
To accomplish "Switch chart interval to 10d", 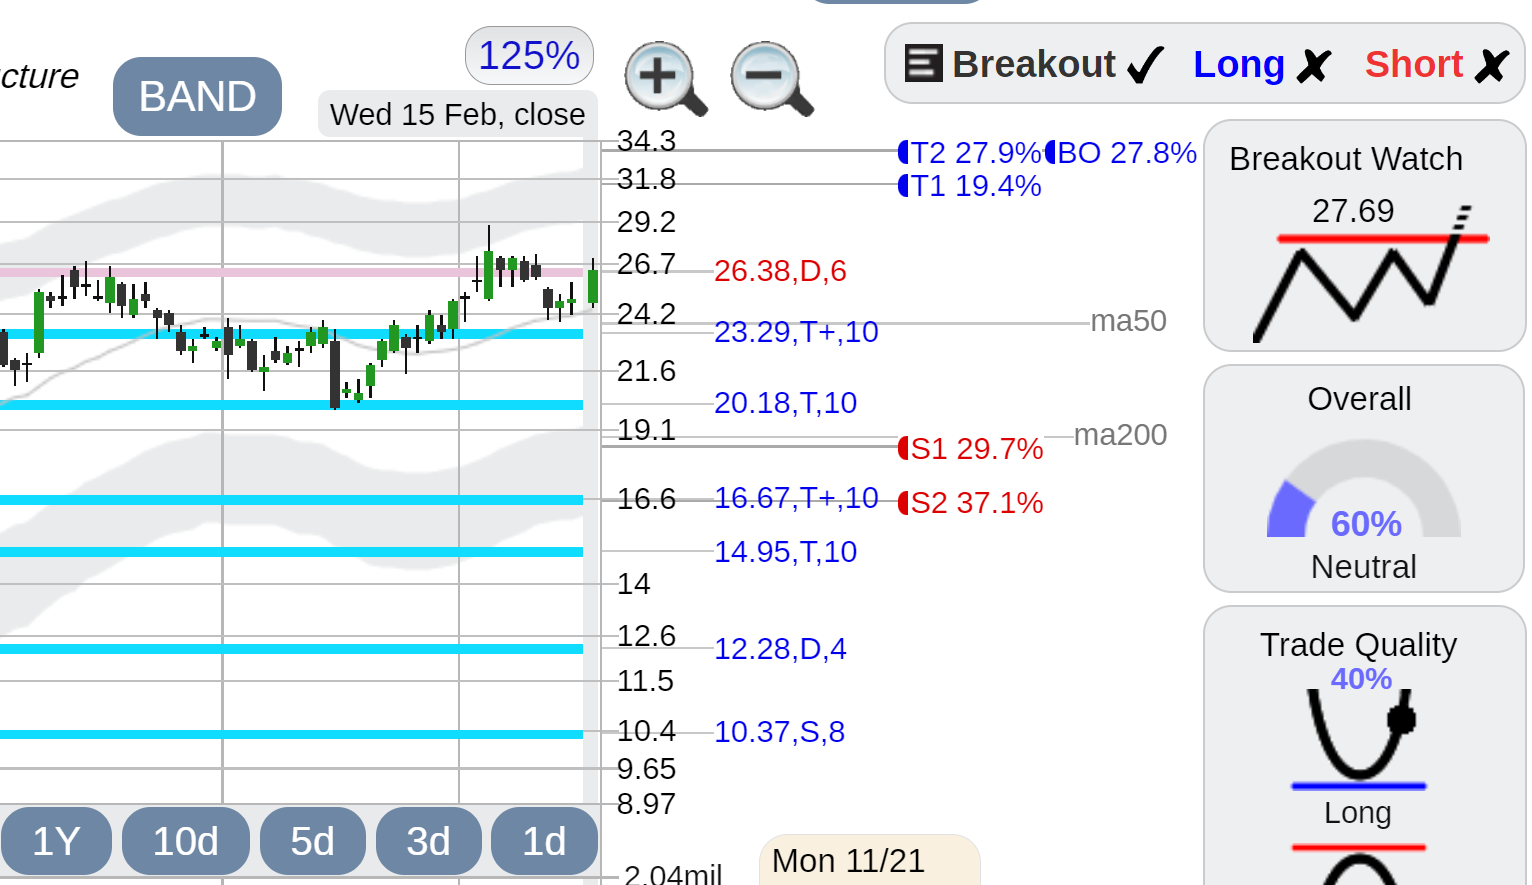I will point(185,841).
